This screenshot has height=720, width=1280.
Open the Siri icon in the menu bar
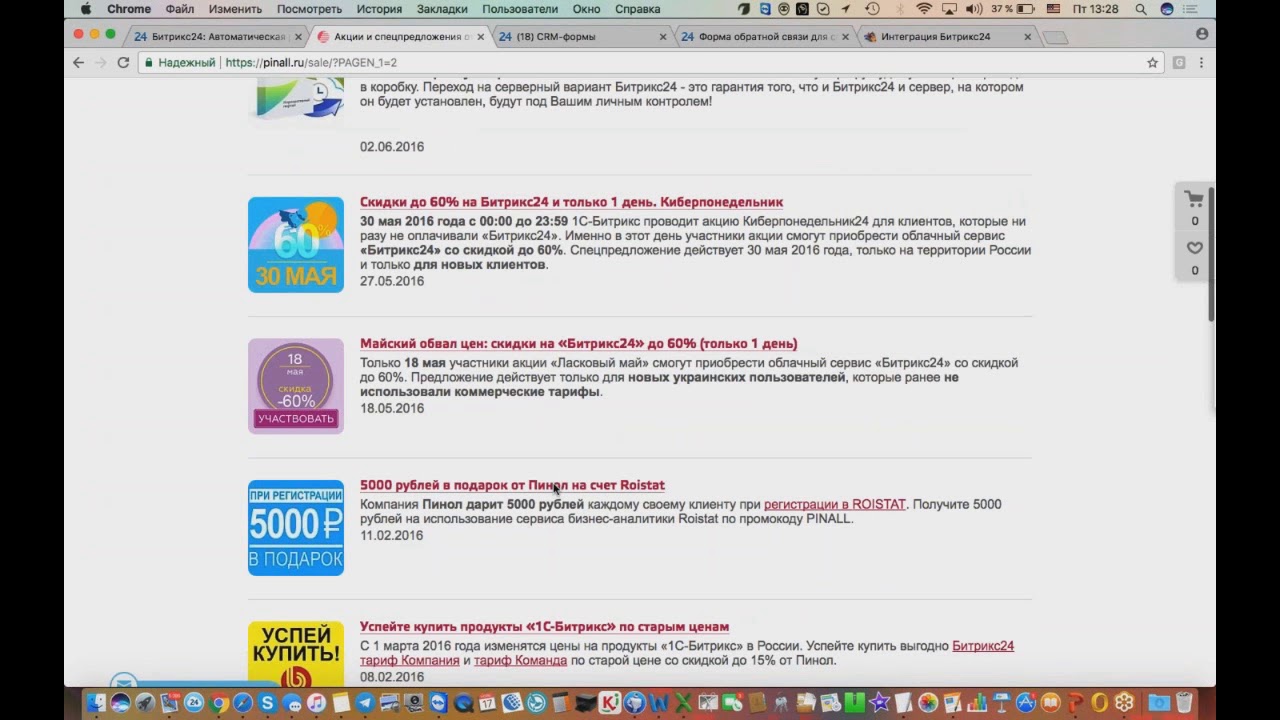coord(1167,9)
